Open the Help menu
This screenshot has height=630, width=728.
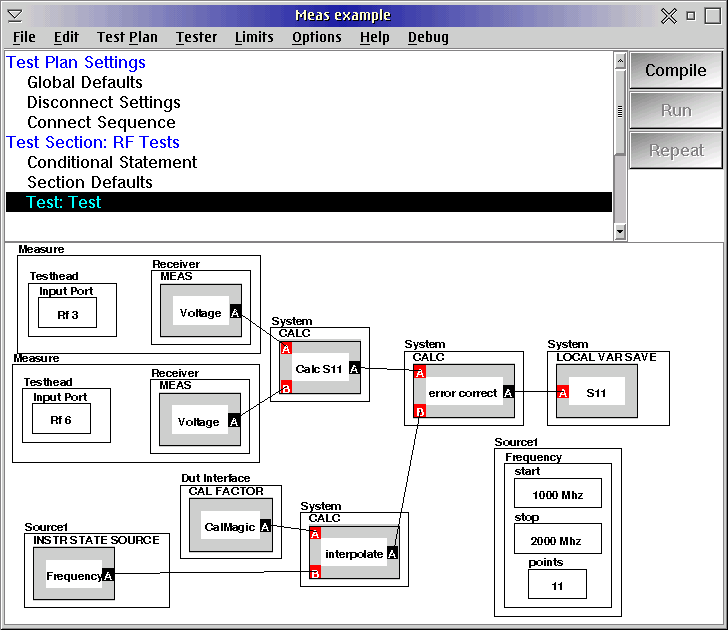[x=375, y=37]
